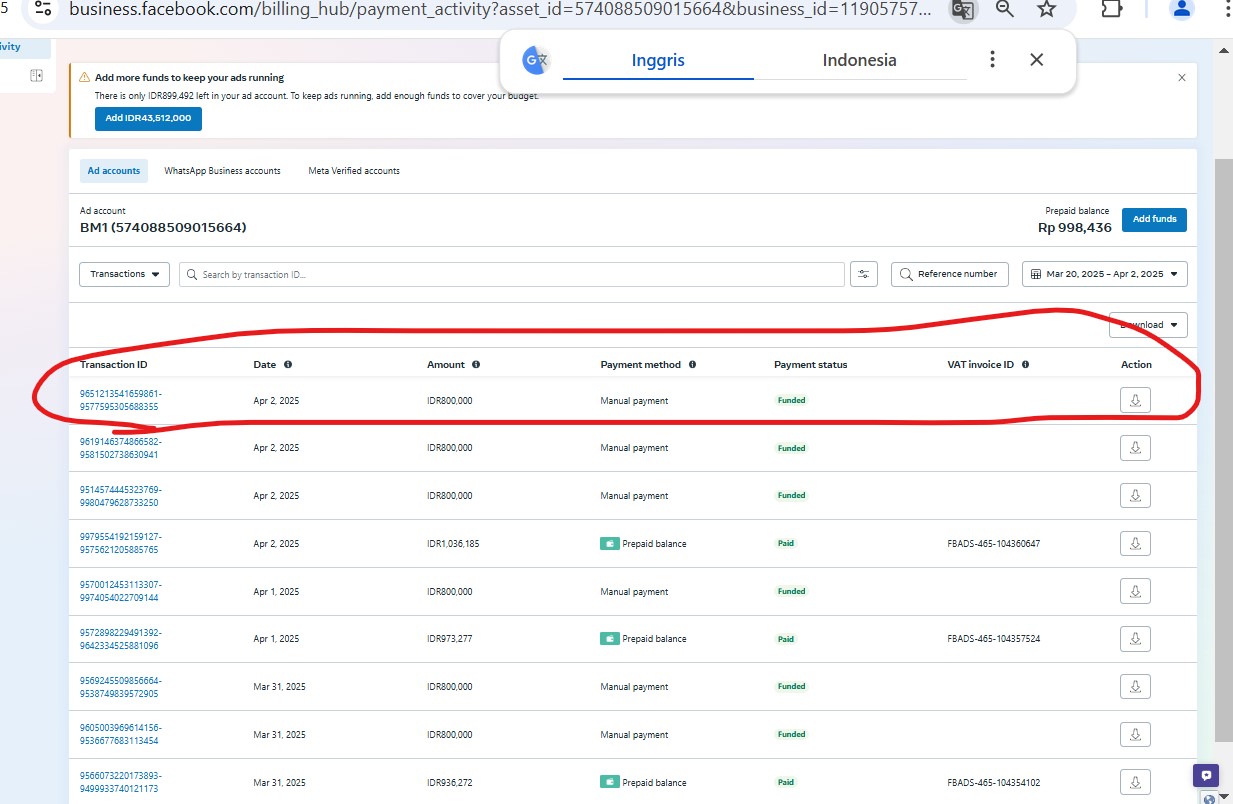Image resolution: width=1233 pixels, height=804 pixels.
Task: Click the filter settings icon beside search
Action: (x=863, y=274)
